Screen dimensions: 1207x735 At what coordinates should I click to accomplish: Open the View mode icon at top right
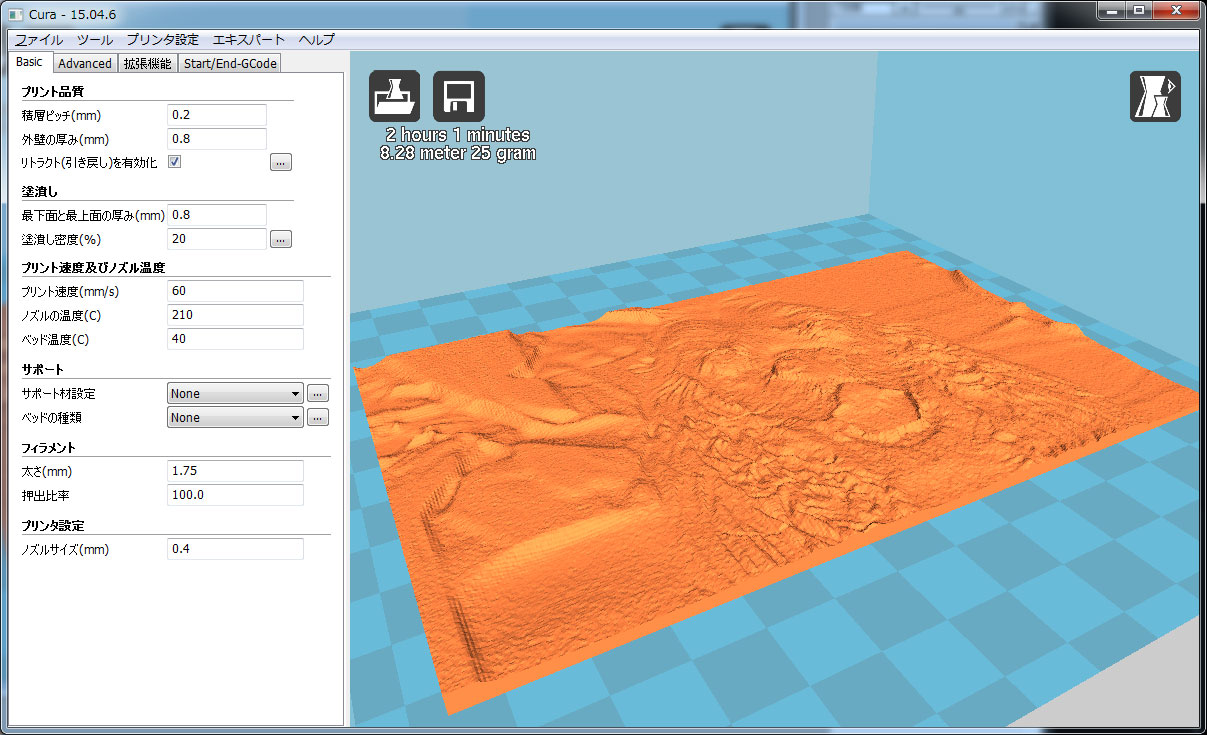1155,97
